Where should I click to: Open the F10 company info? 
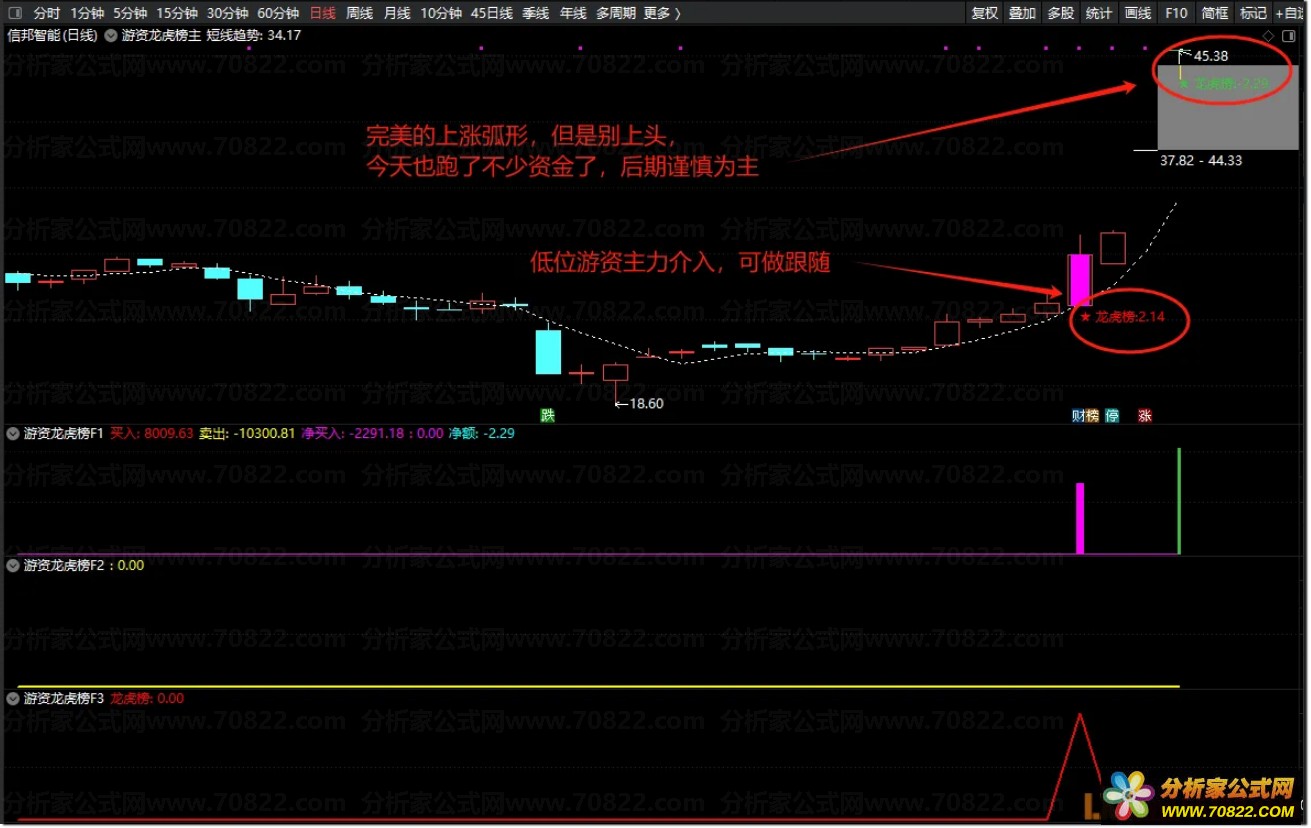(x=1177, y=13)
